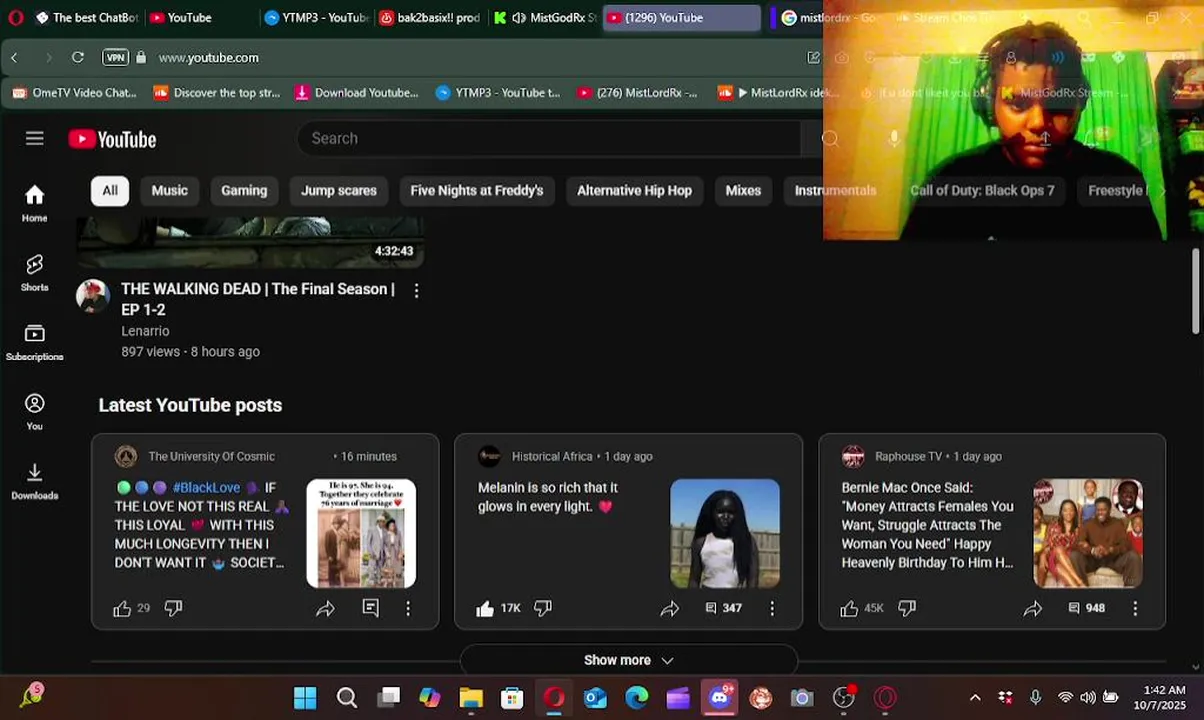Open Melanin post image thumbnail
Image resolution: width=1204 pixels, height=720 pixels.
[x=725, y=533]
